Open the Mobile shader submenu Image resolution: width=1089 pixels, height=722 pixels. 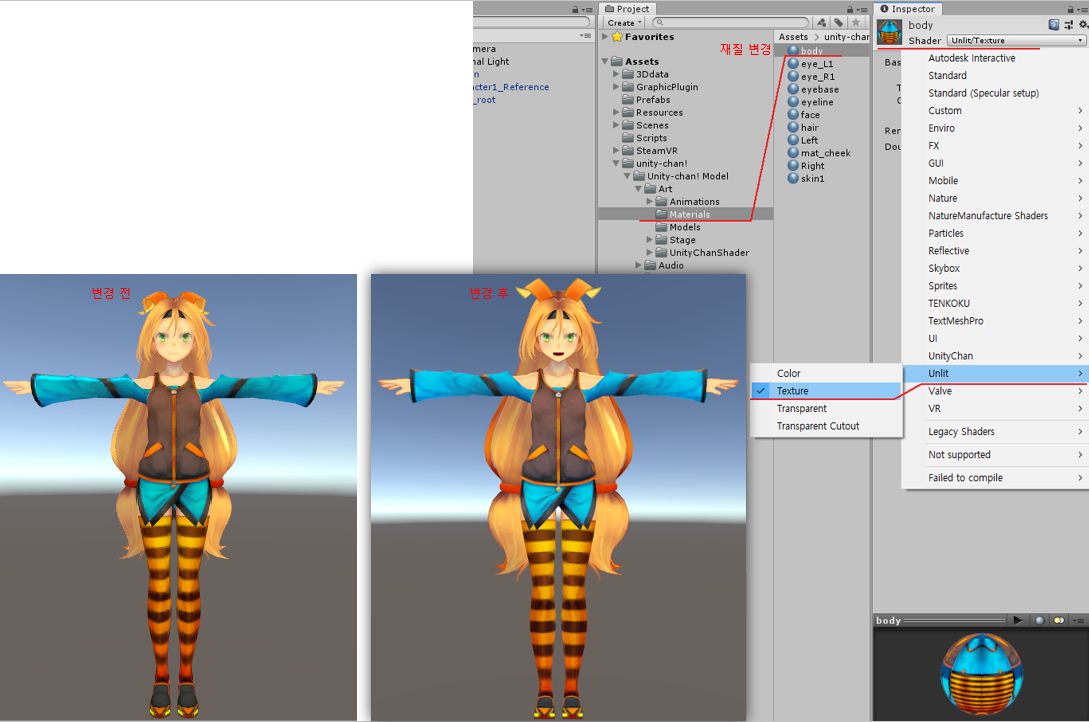pos(996,180)
